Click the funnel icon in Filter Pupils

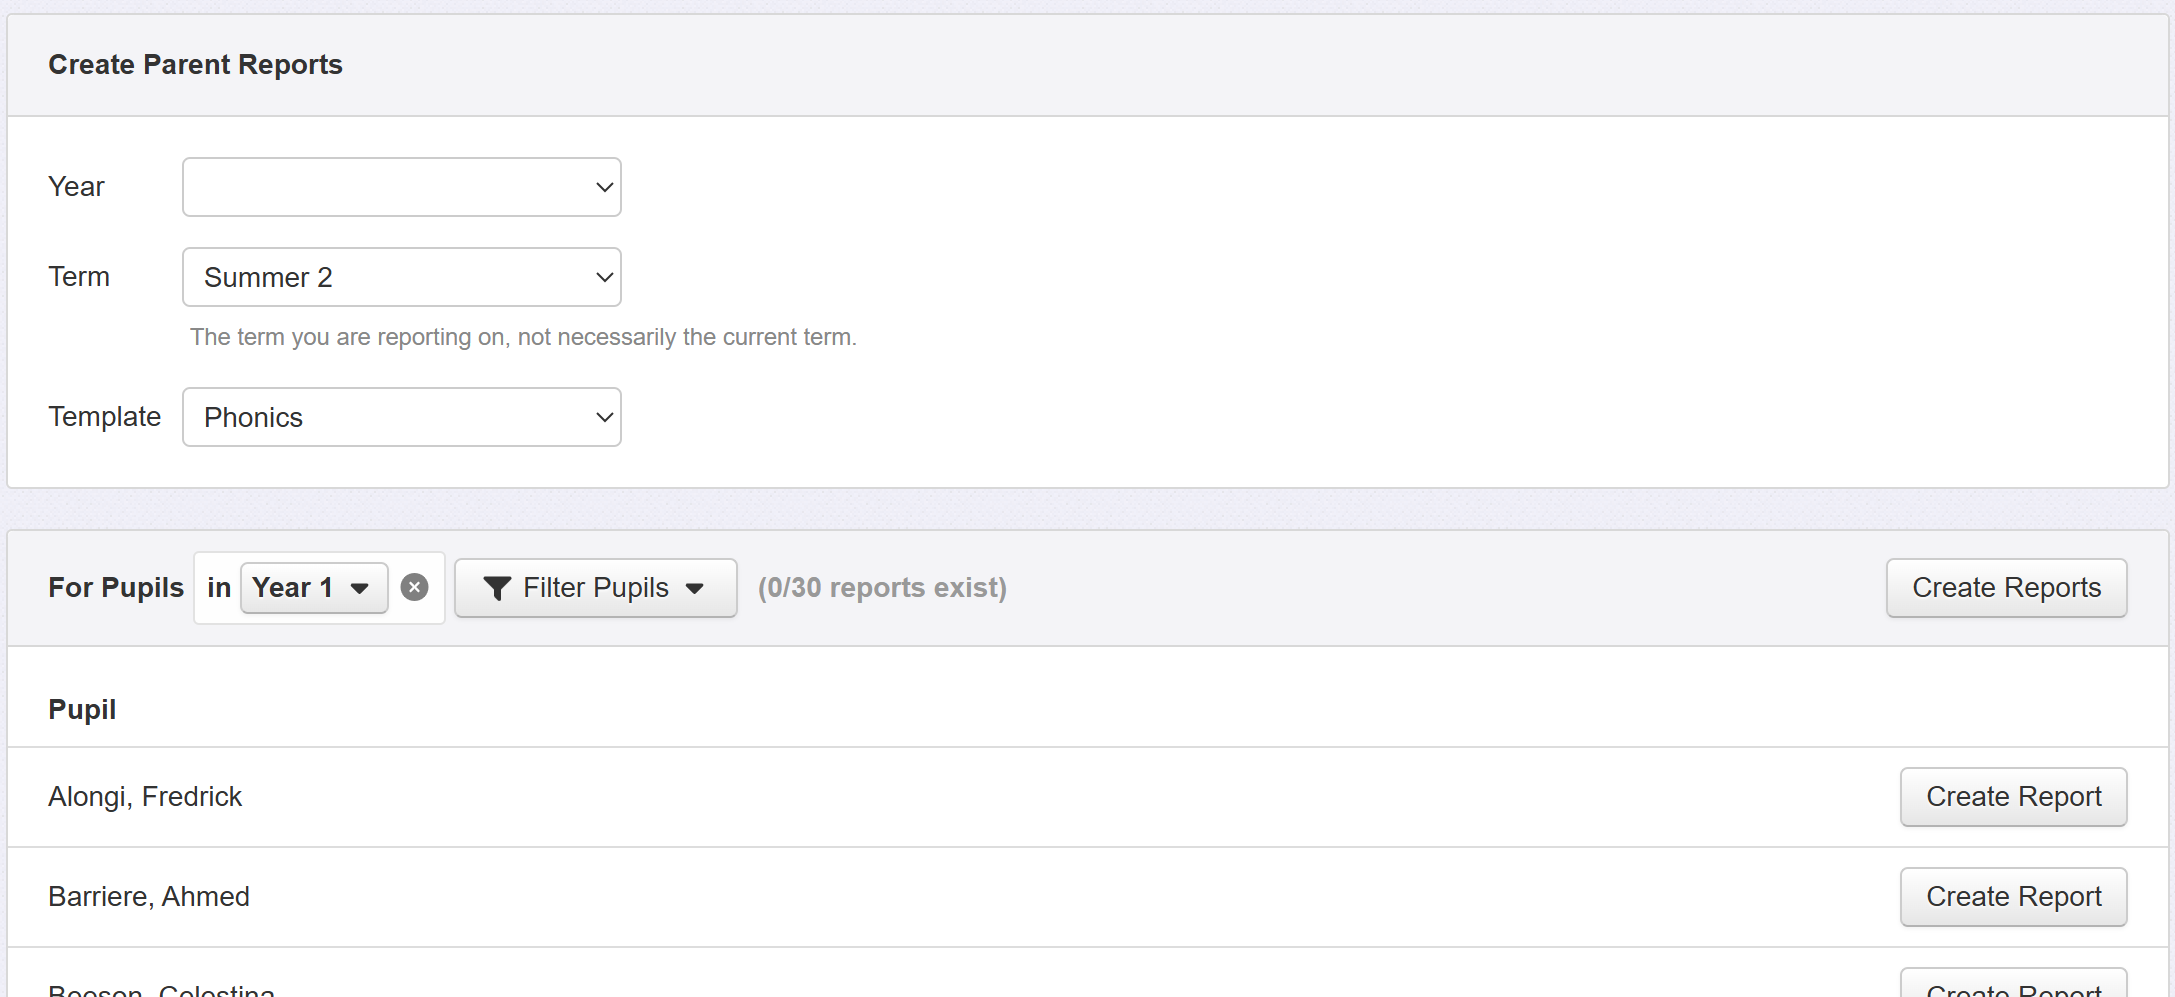(x=497, y=588)
